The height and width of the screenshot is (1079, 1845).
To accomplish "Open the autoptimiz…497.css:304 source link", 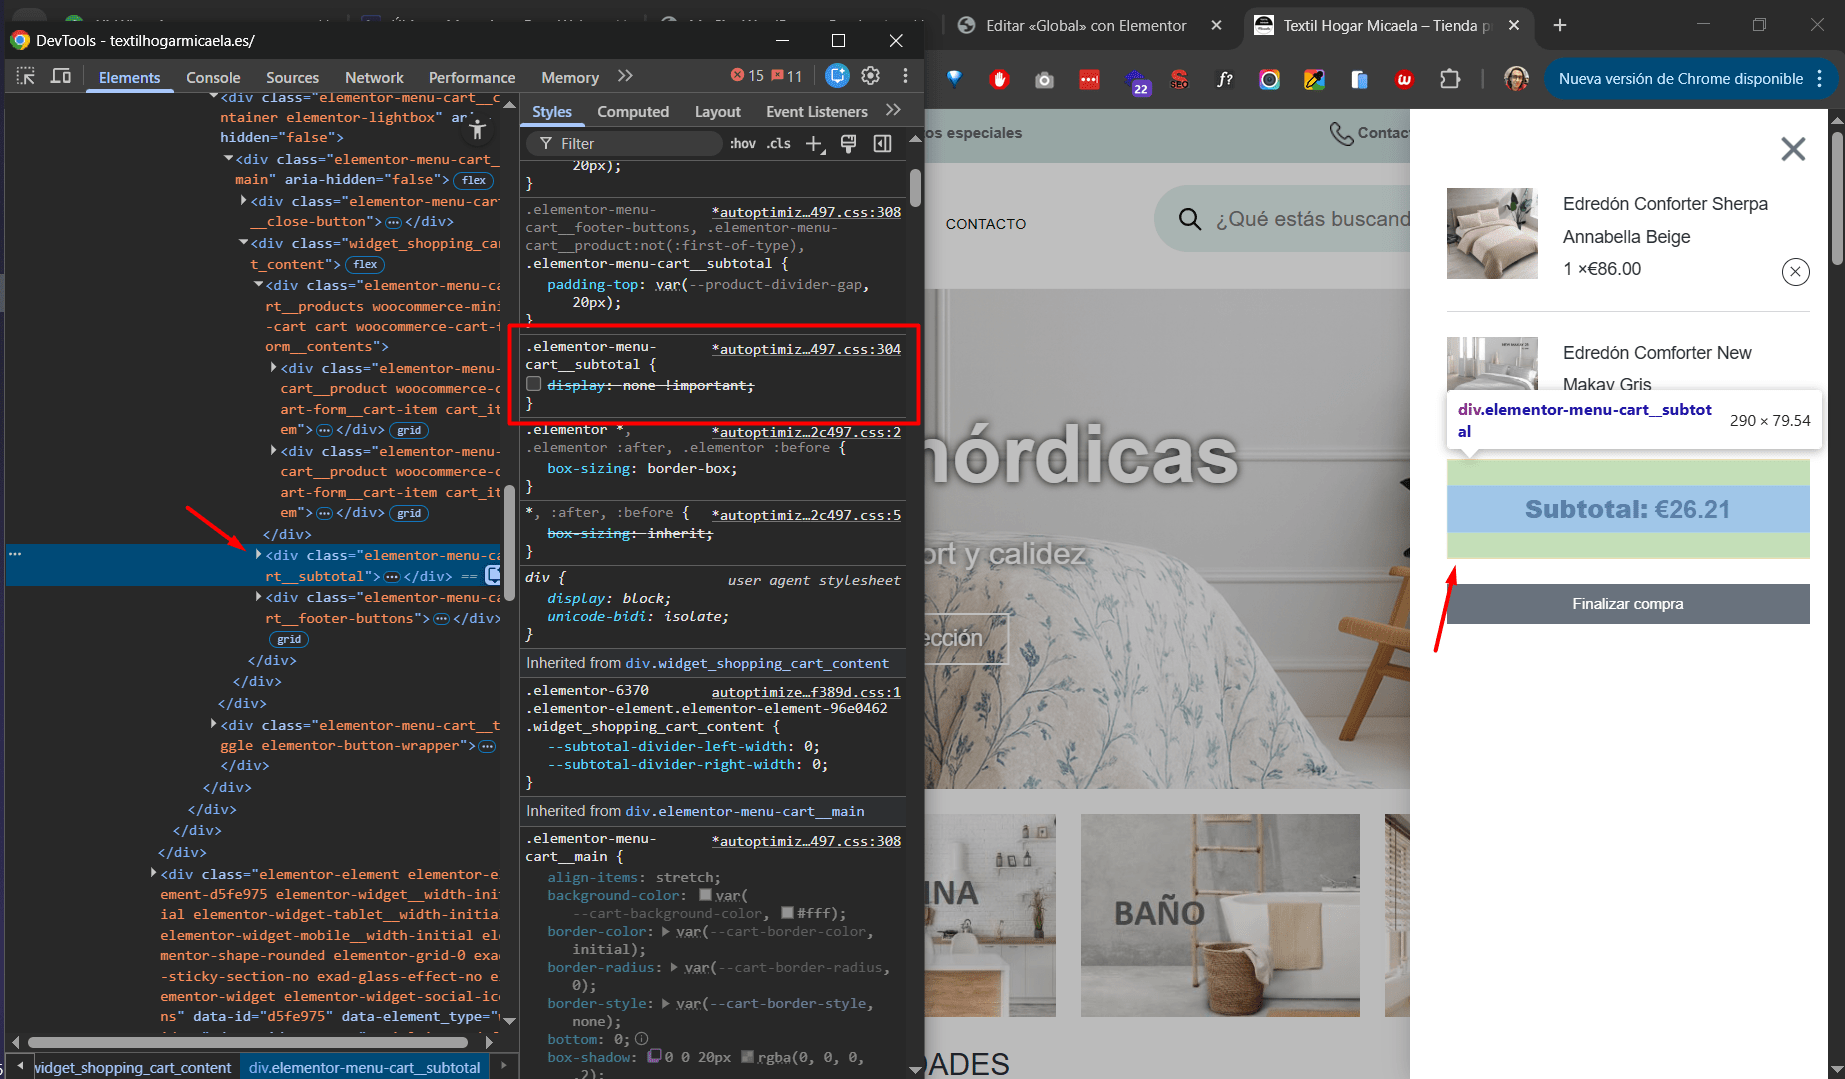I will click(x=806, y=349).
